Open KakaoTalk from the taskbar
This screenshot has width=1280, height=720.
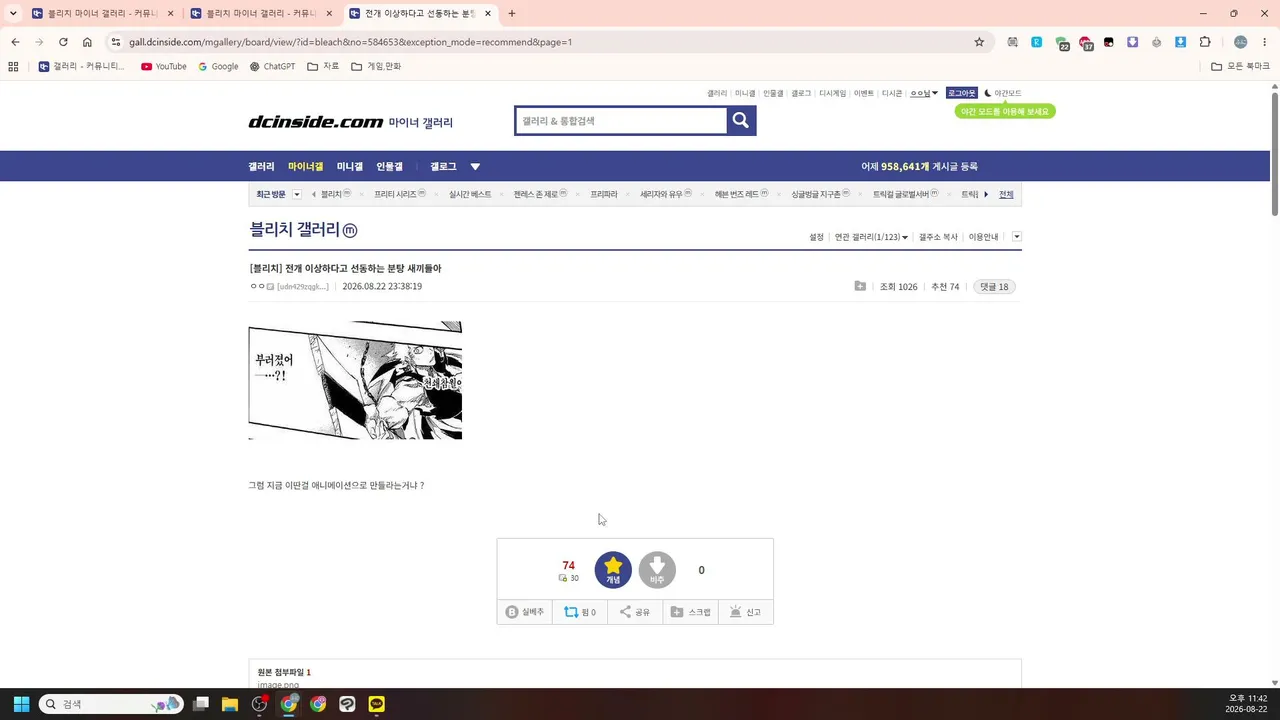point(376,704)
